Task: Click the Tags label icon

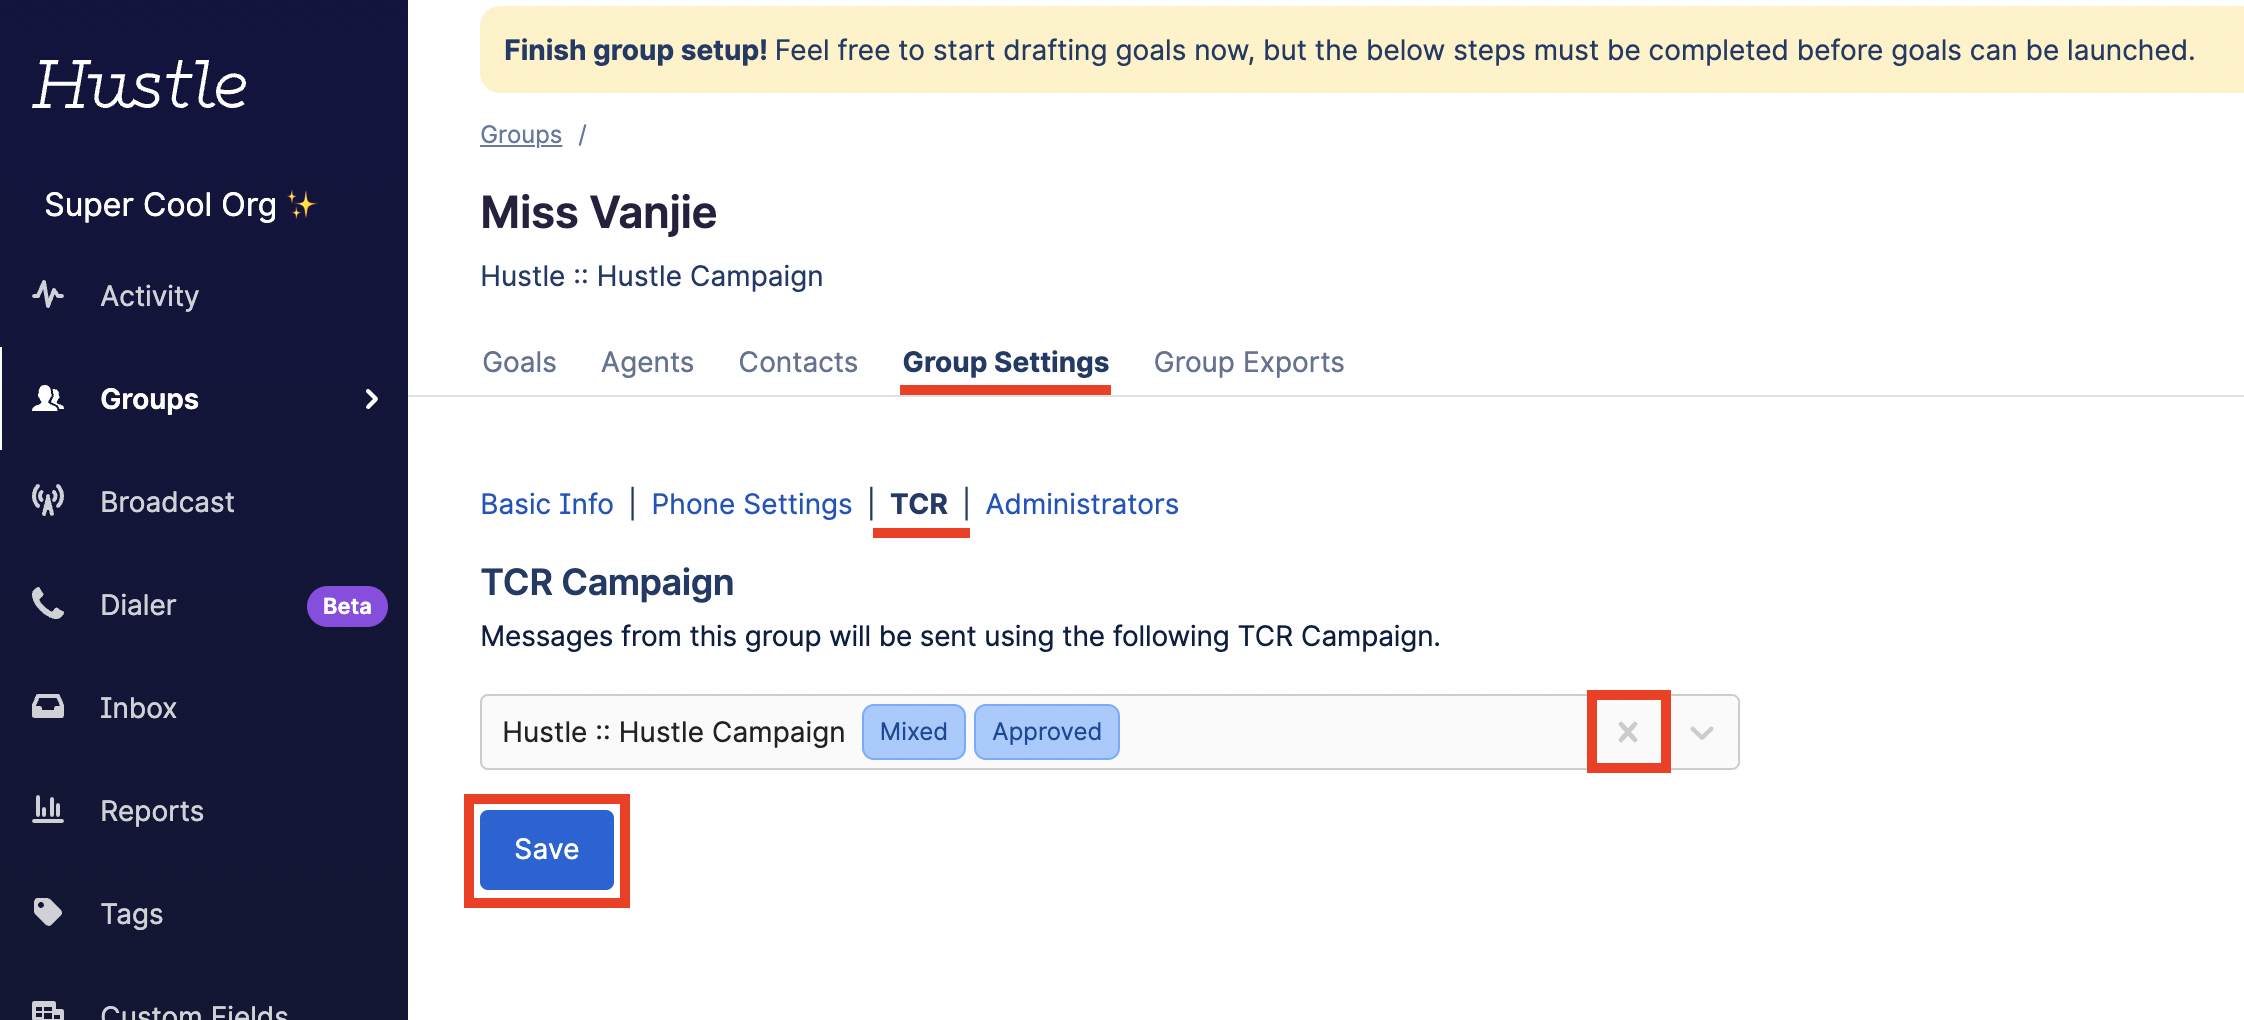Action: [x=47, y=913]
